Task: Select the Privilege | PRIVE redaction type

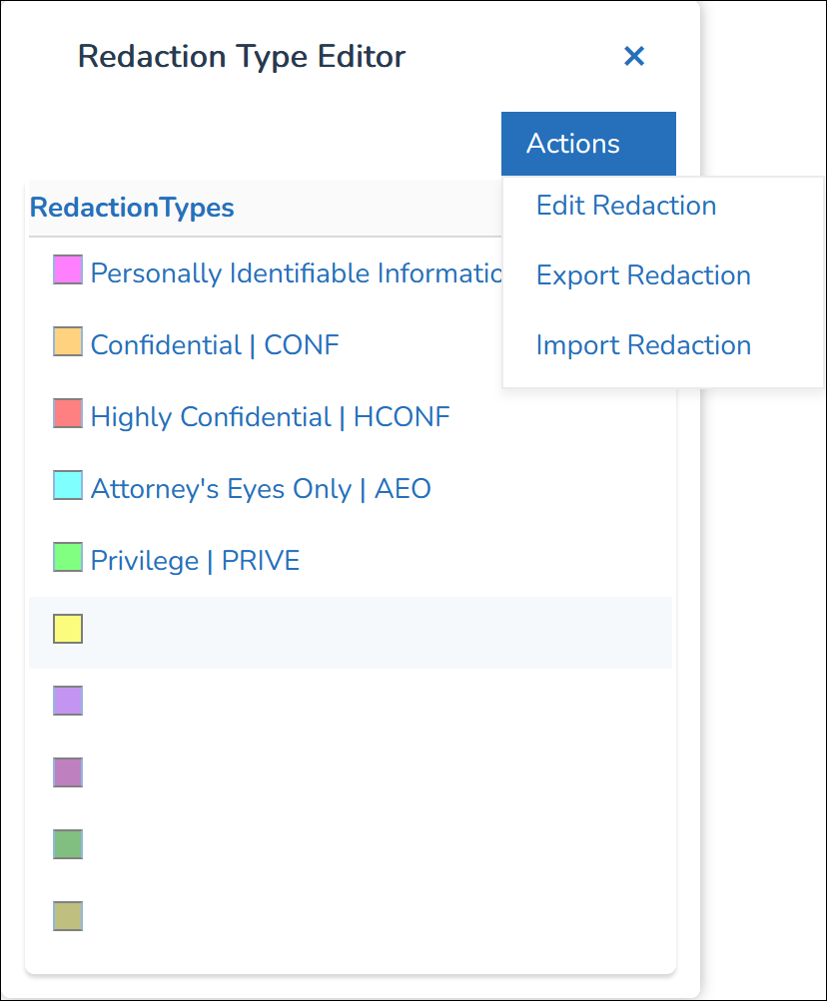Action: 195,561
